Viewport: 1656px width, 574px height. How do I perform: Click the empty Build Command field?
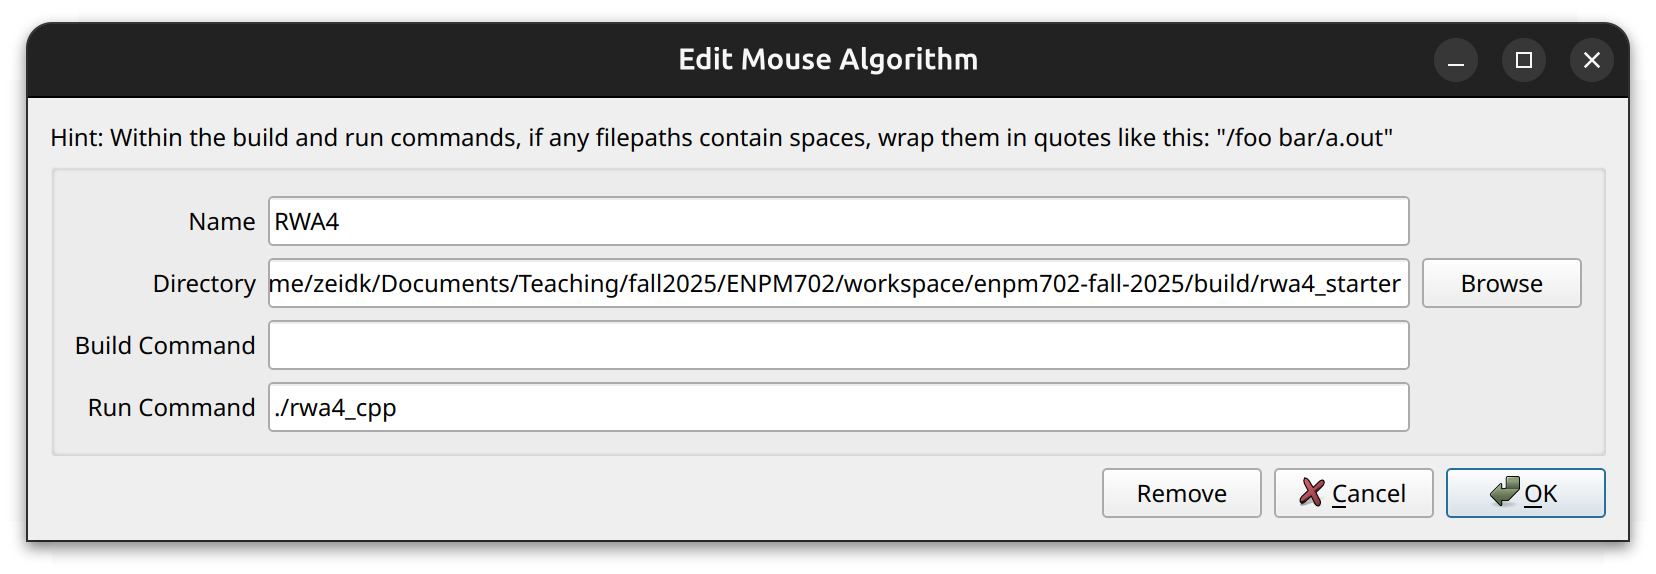[838, 345]
